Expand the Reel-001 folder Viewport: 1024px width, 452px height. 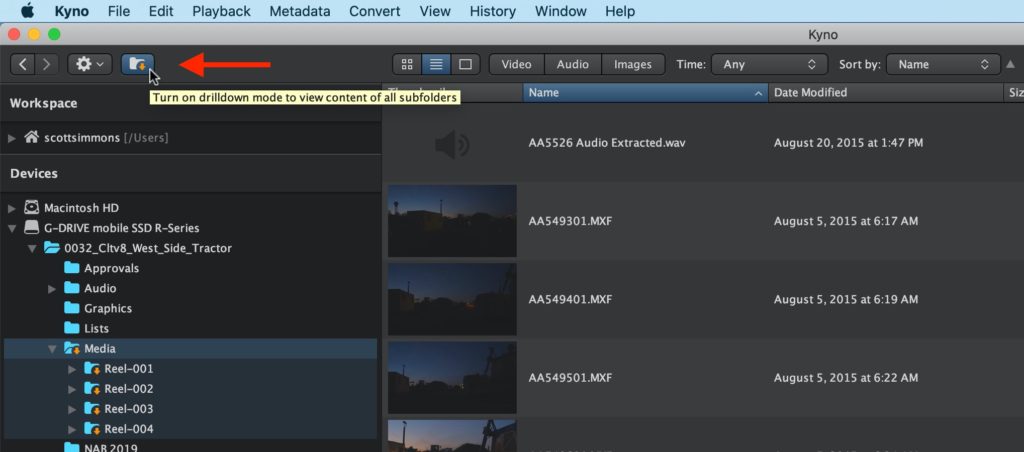tap(72, 370)
